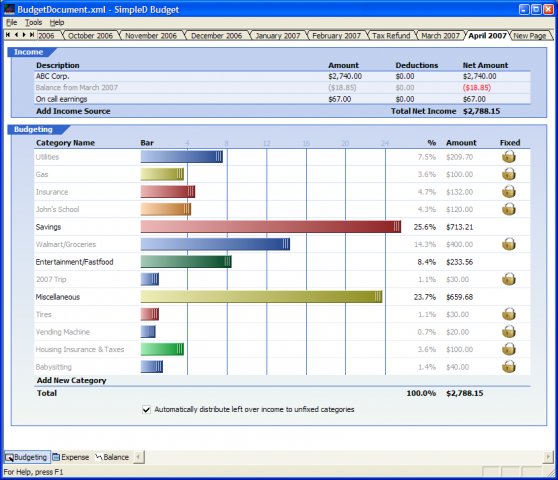The image size is (558, 480).
Task: Open the Tax Refund tab
Action: tap(391, 36)
